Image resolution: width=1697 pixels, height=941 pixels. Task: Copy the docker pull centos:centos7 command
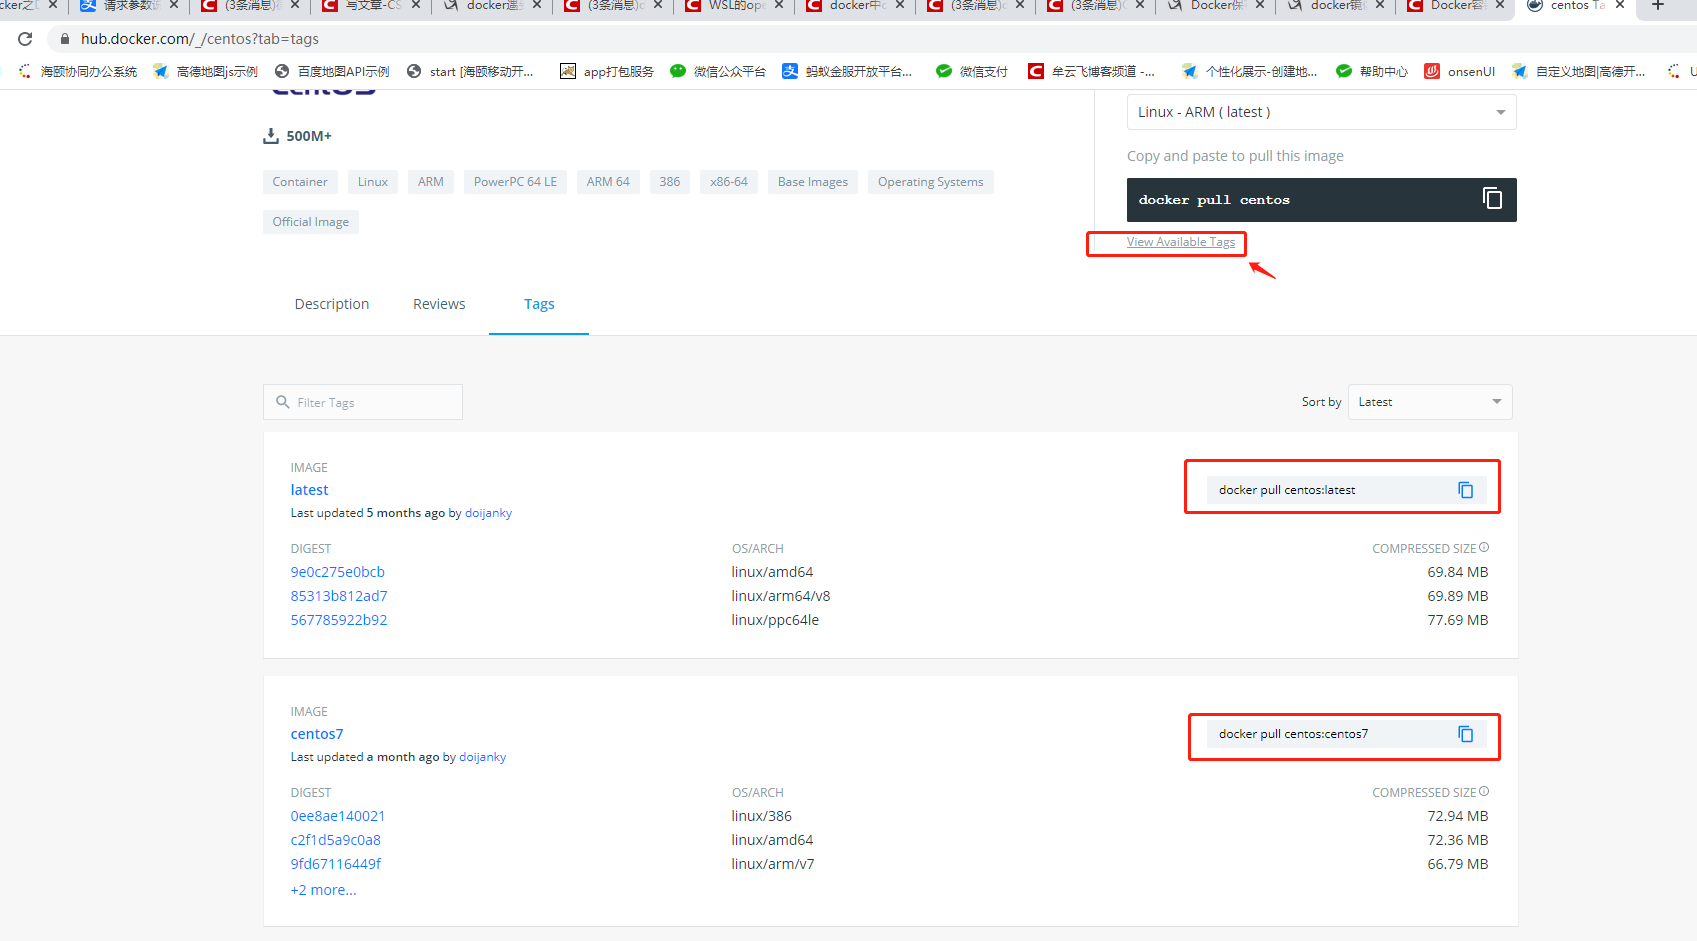[1465, 734]
